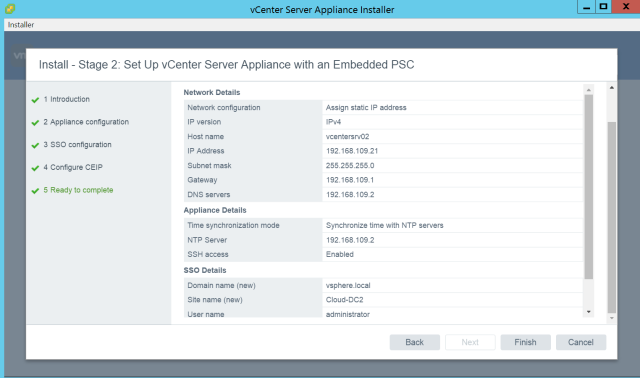Click the 'IP Address' label

(206, 151)
